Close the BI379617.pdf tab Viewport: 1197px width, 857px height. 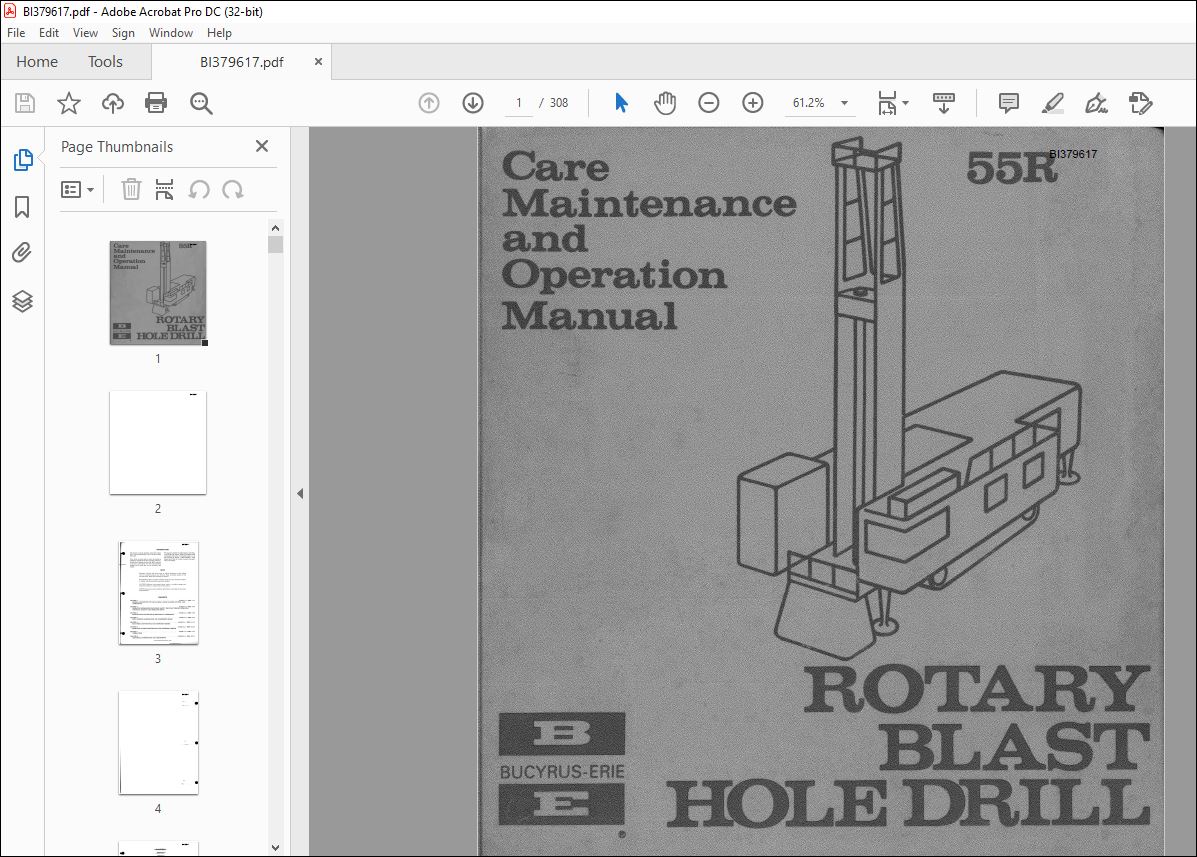click(x=318, y=62)
